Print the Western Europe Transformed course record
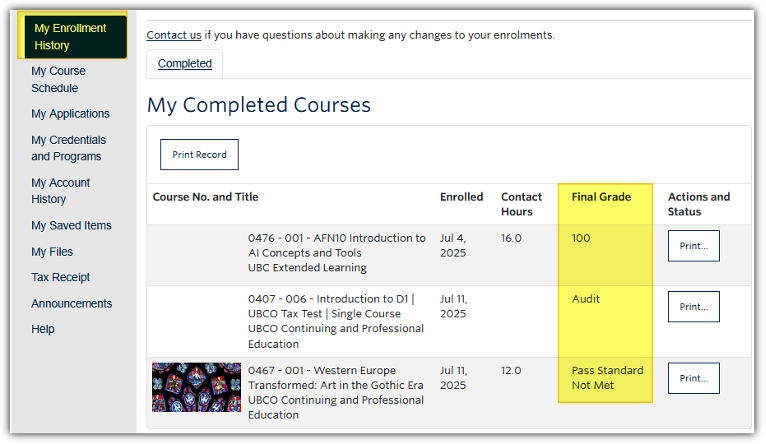 point(693,379)
